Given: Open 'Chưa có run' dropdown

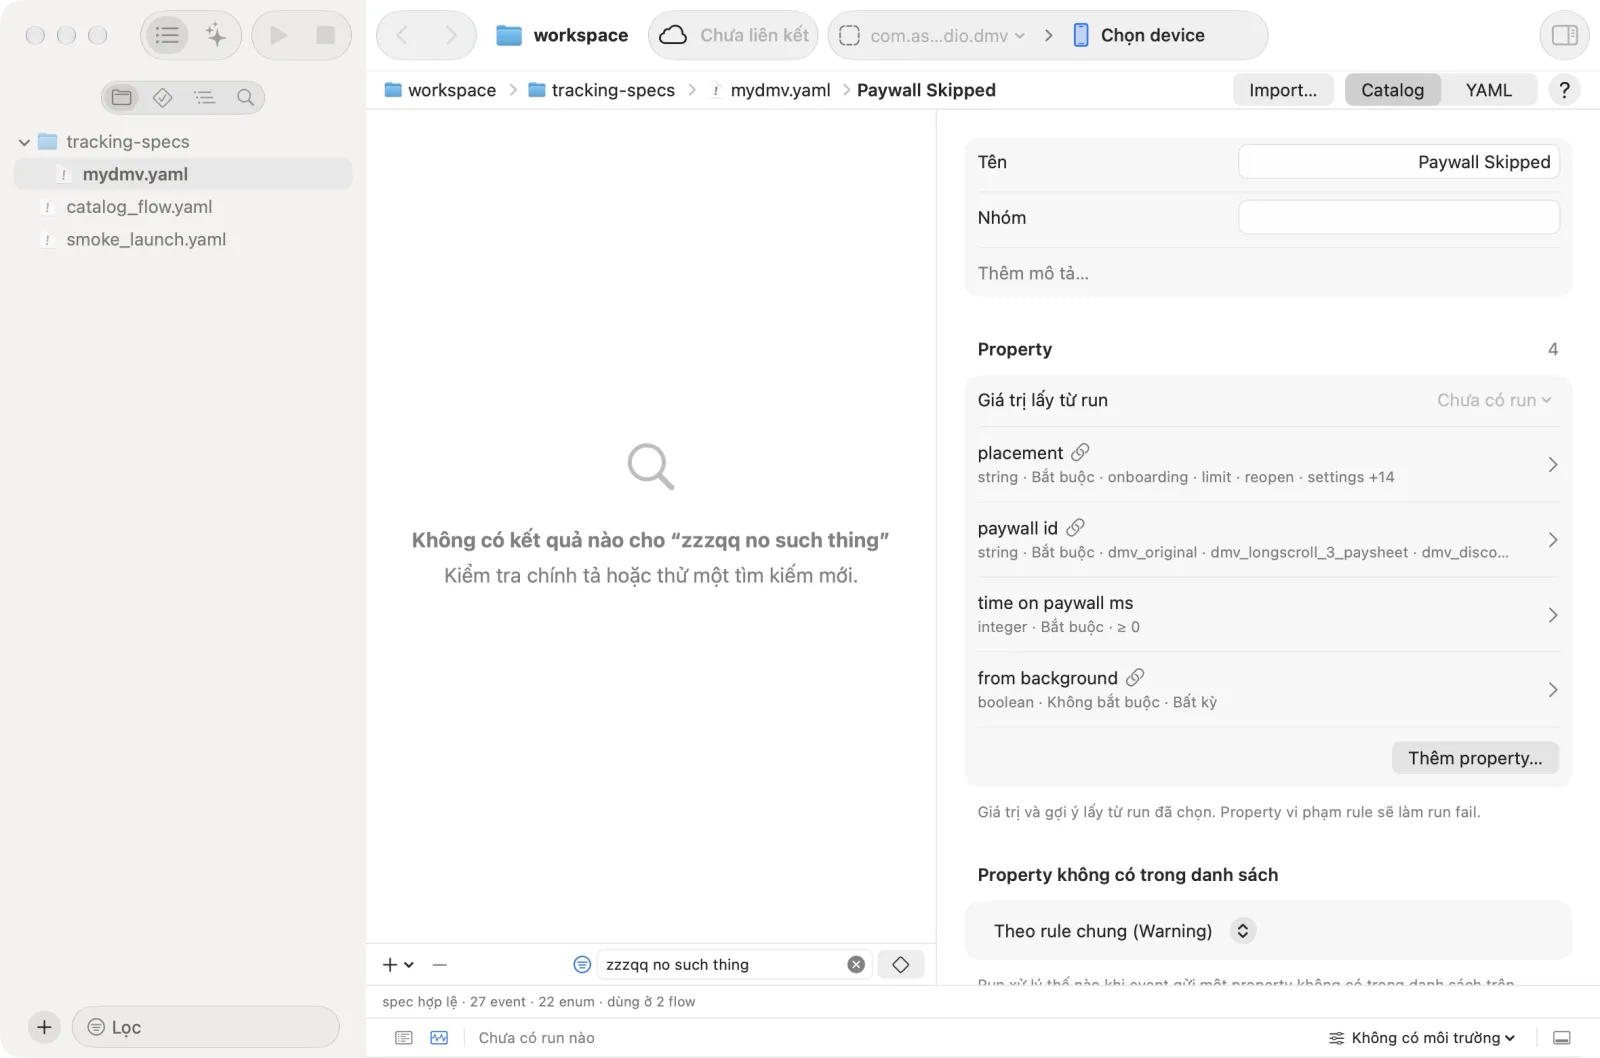Looking at the screenshot, I should point(1494,400).
